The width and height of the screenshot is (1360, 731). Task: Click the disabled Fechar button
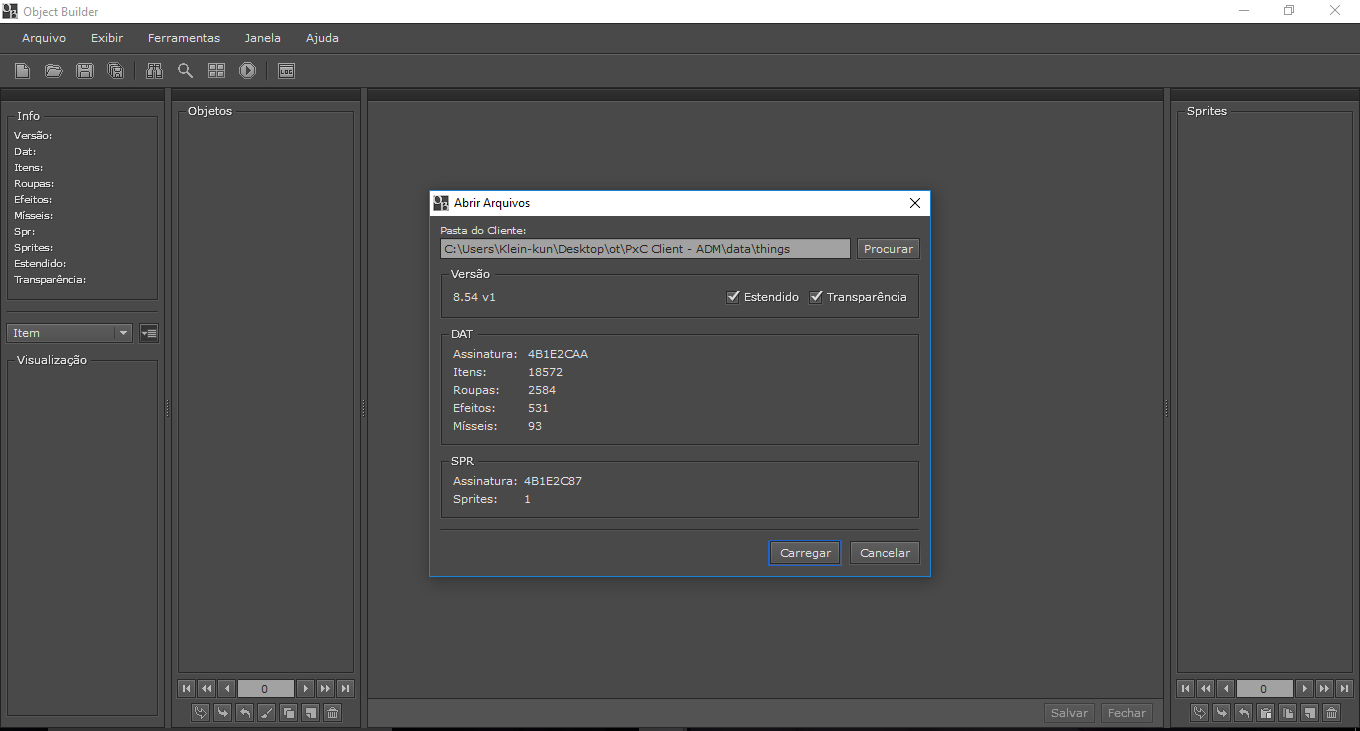pos(1126,713)
